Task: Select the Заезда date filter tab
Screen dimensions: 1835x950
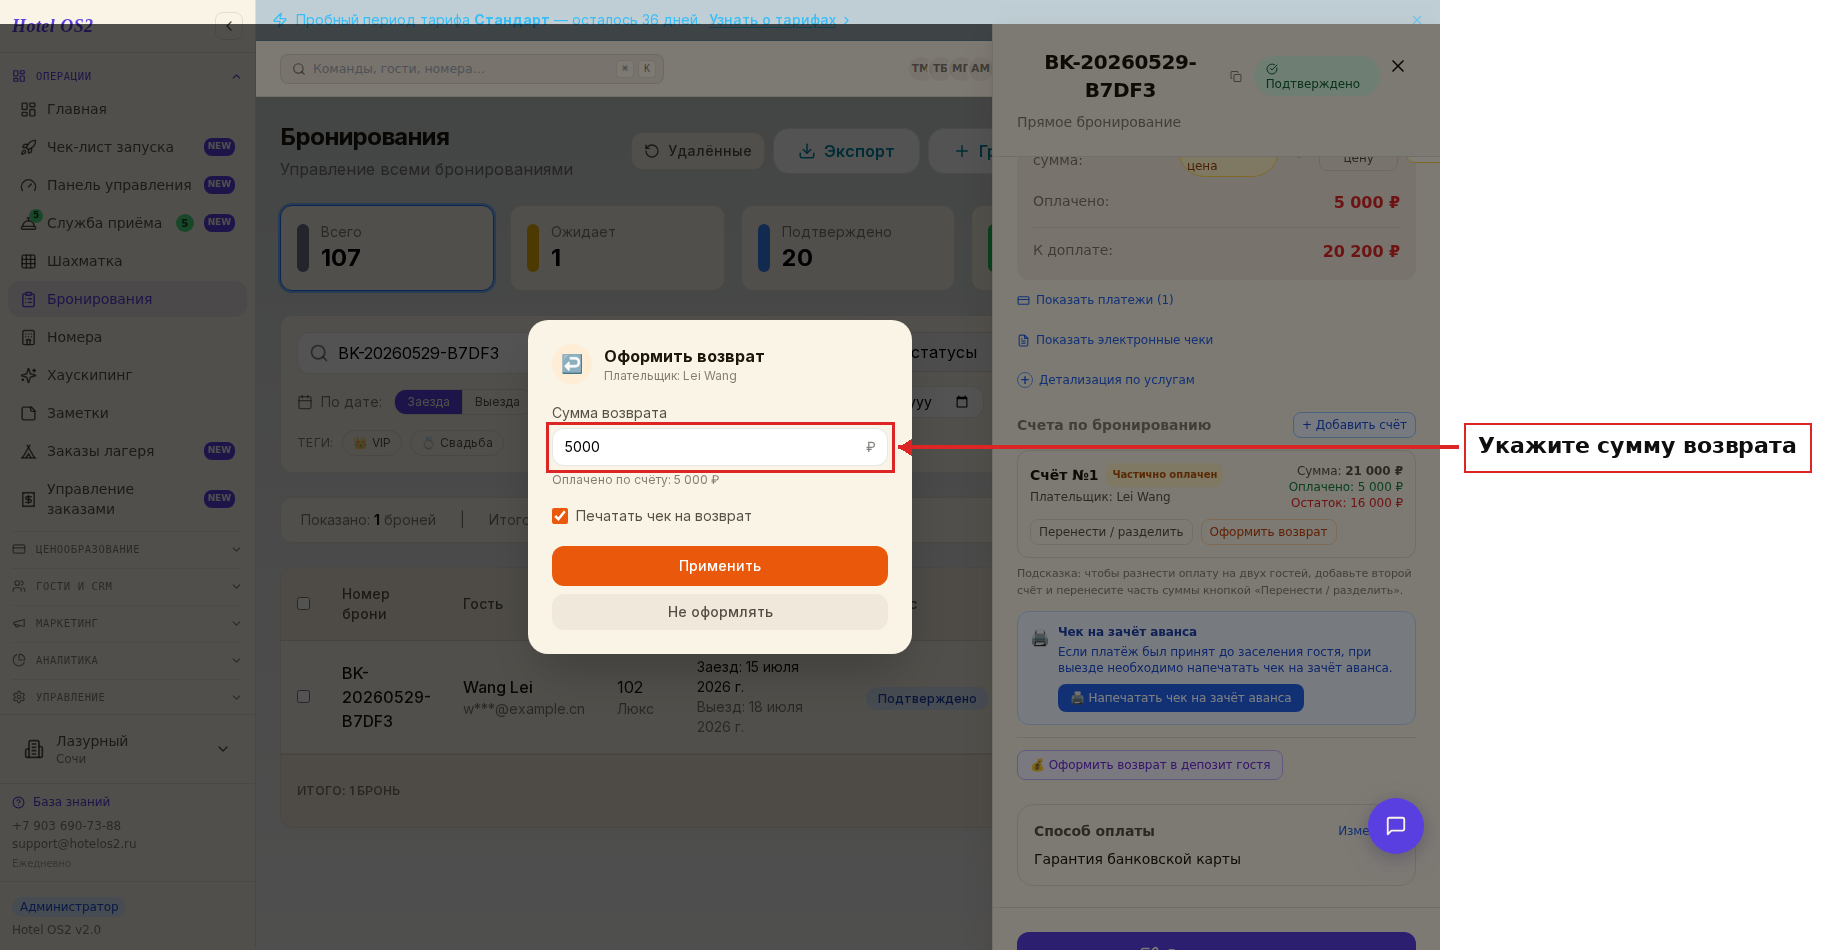Action: (428, 402)
